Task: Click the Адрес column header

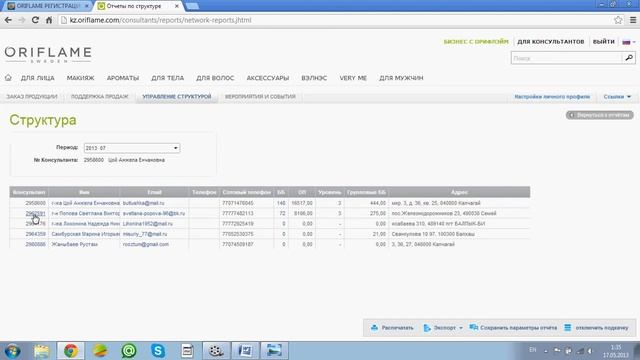Action: click(x=459, y=192)
